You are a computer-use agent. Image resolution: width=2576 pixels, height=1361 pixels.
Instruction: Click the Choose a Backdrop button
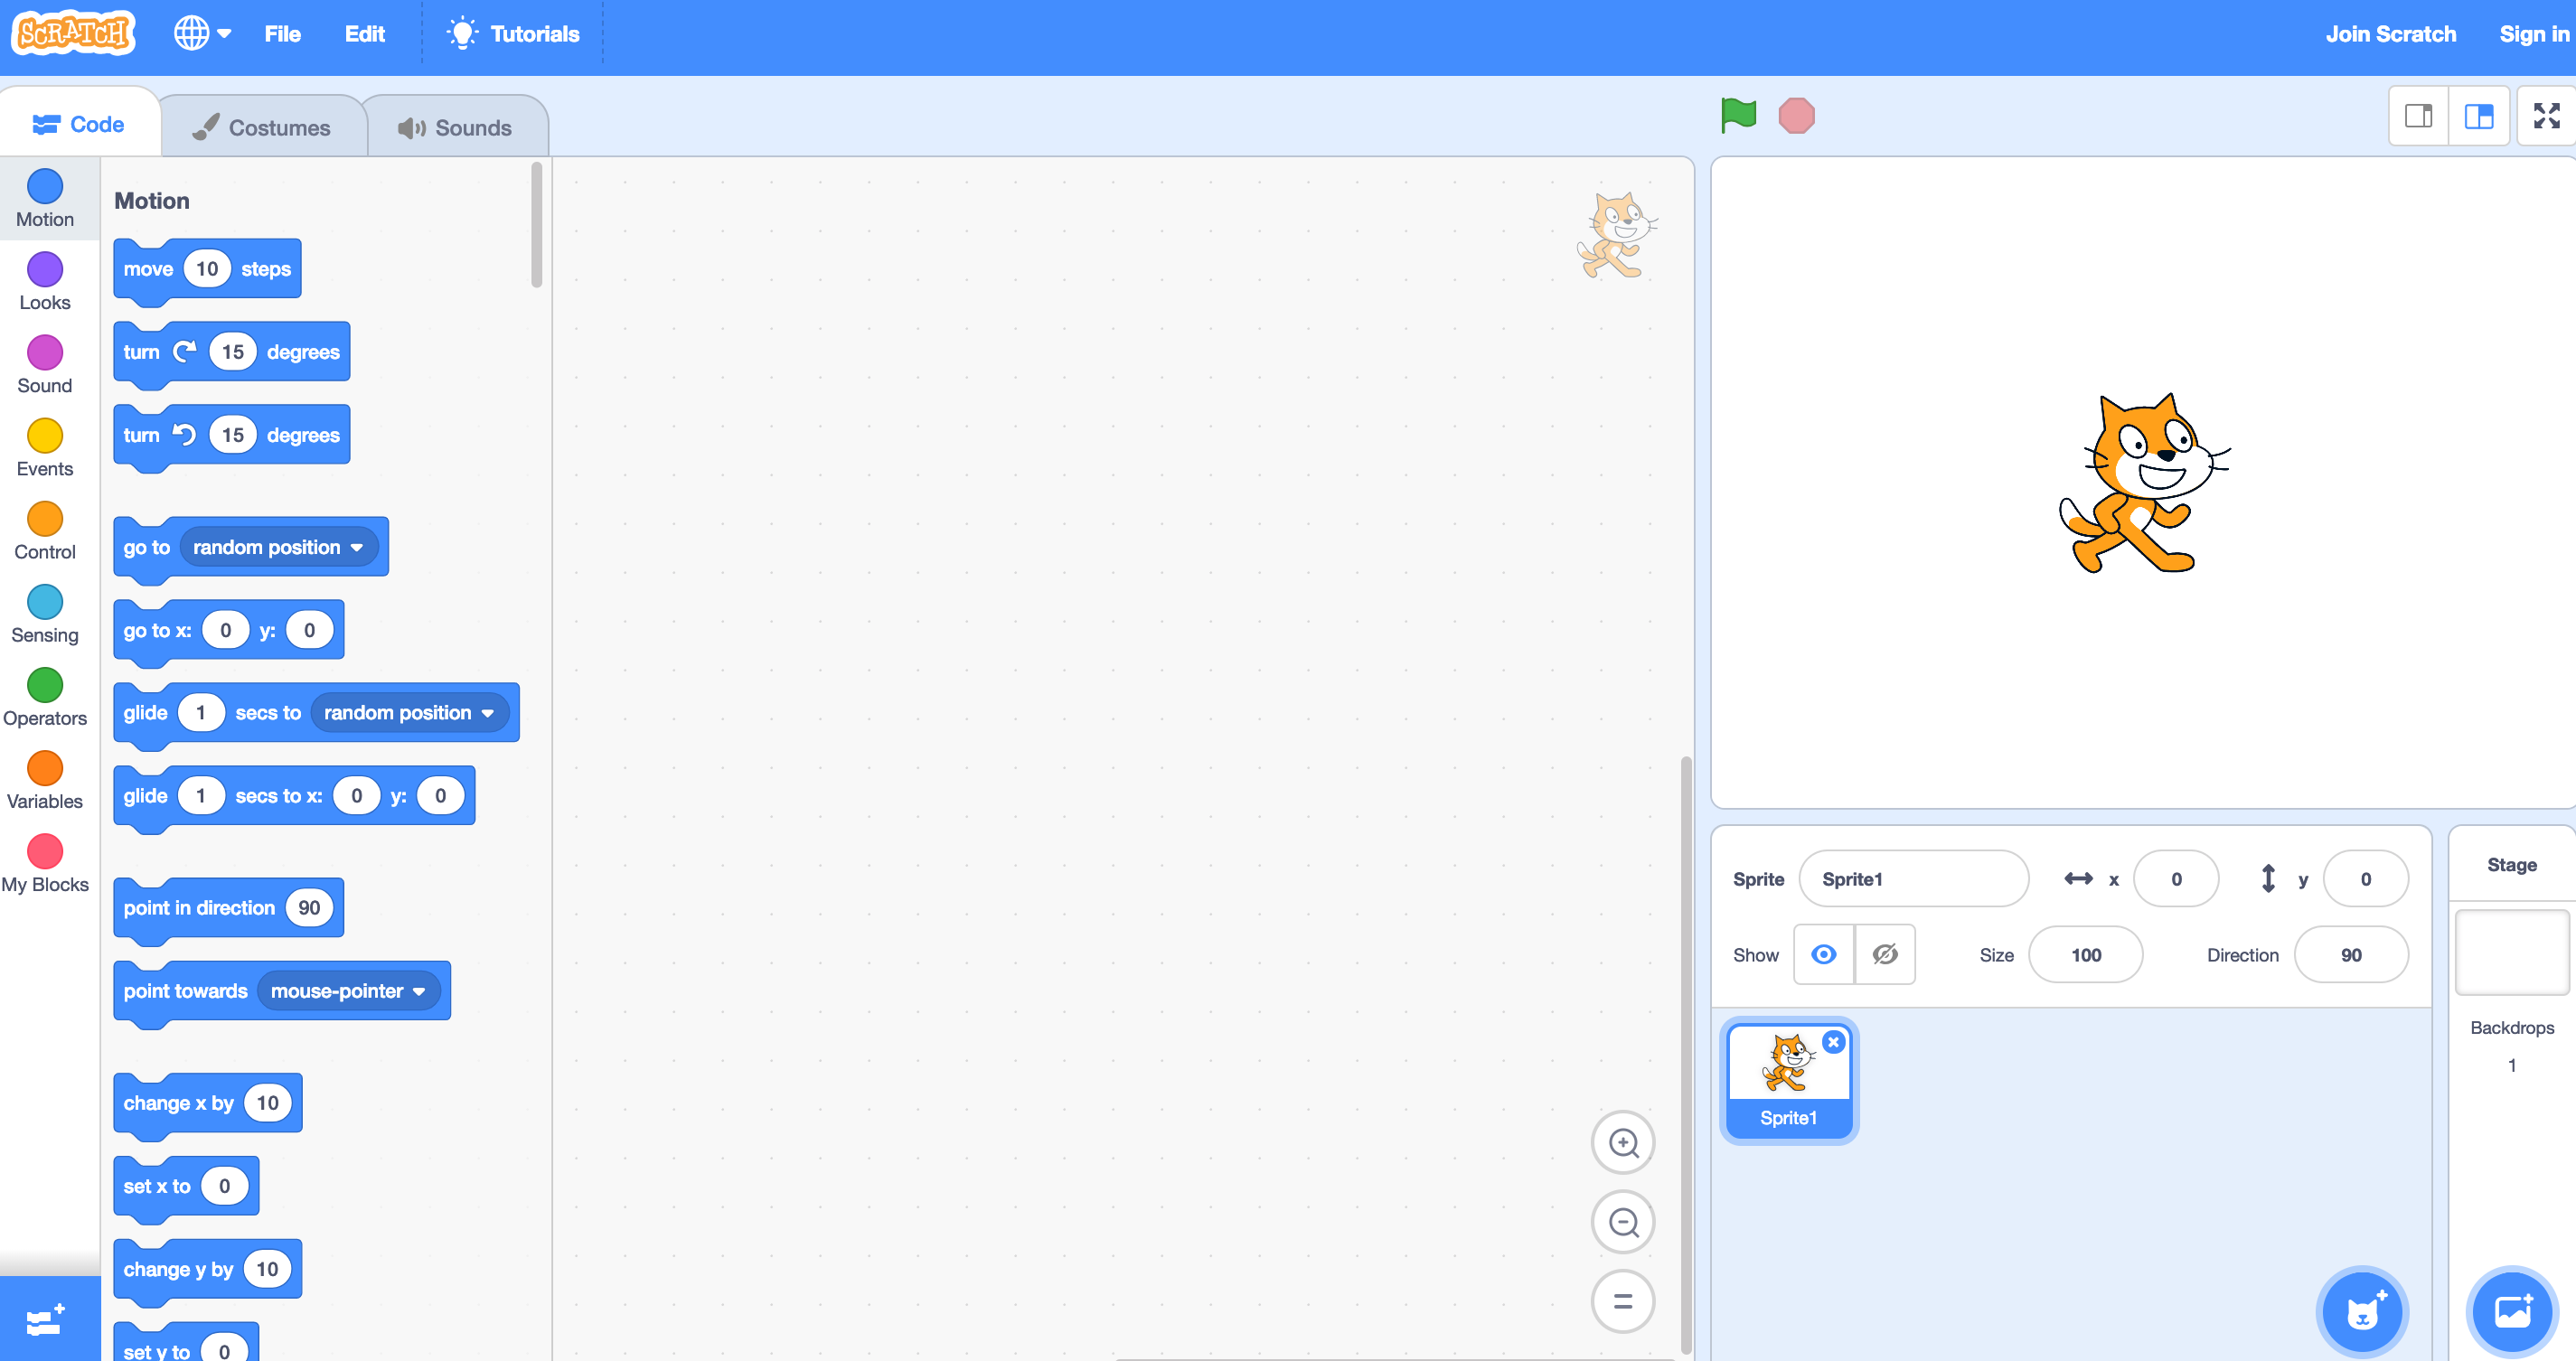(x=2511, y=1311)
